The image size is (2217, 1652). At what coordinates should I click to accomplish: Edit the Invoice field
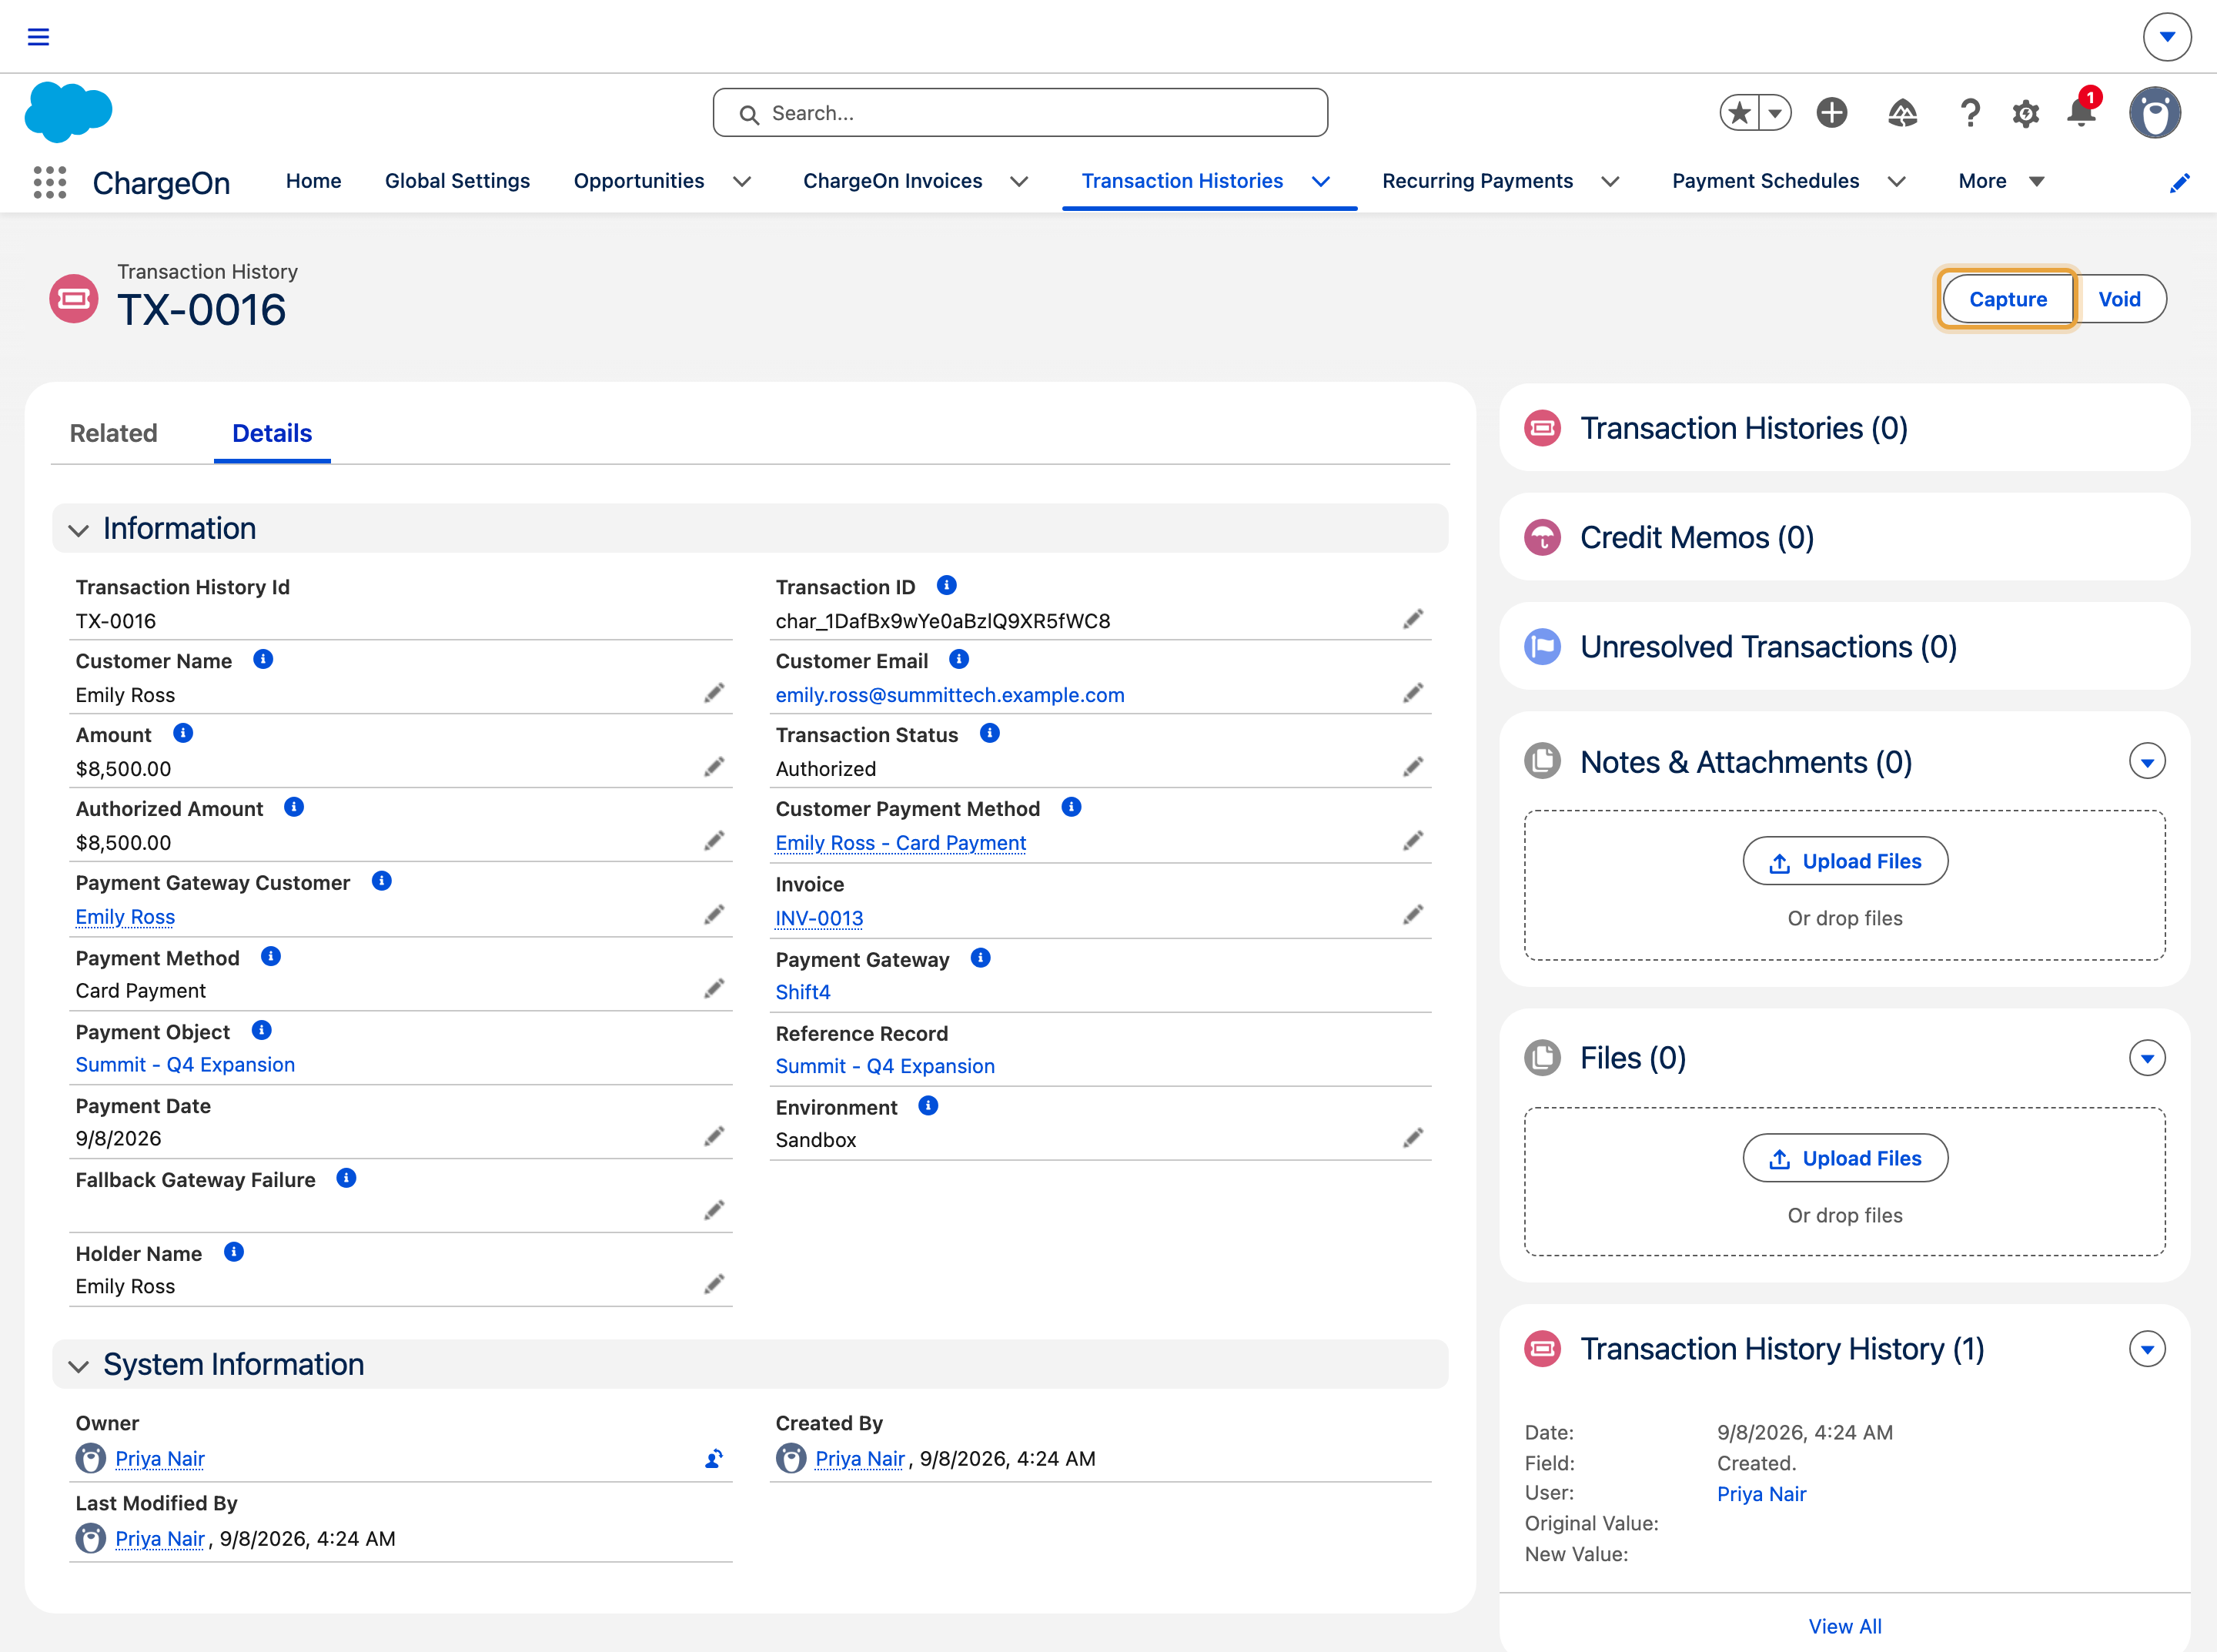click(1413, 916)
